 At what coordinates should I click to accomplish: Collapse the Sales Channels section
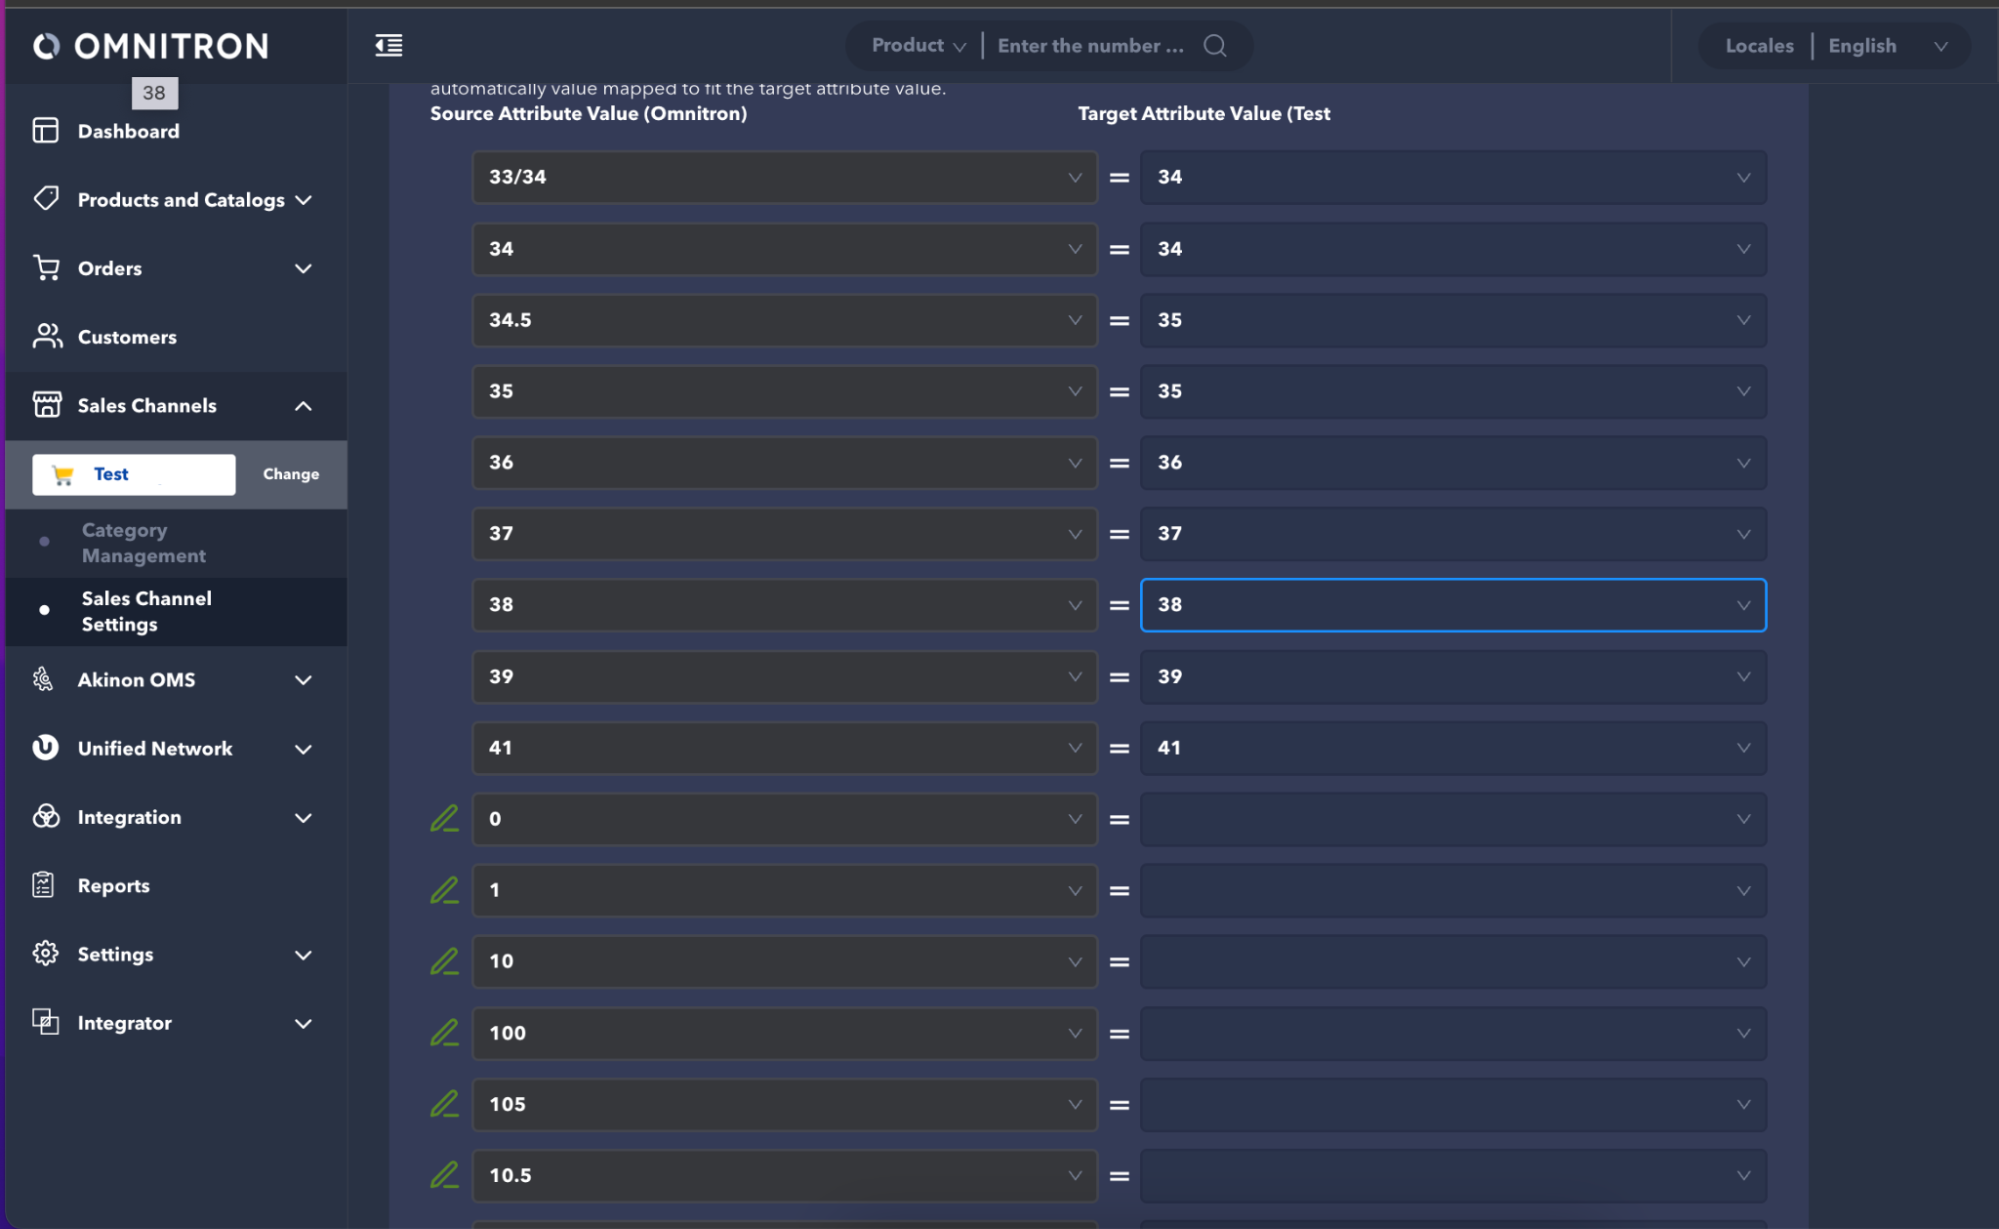click(x=303, y=406)
